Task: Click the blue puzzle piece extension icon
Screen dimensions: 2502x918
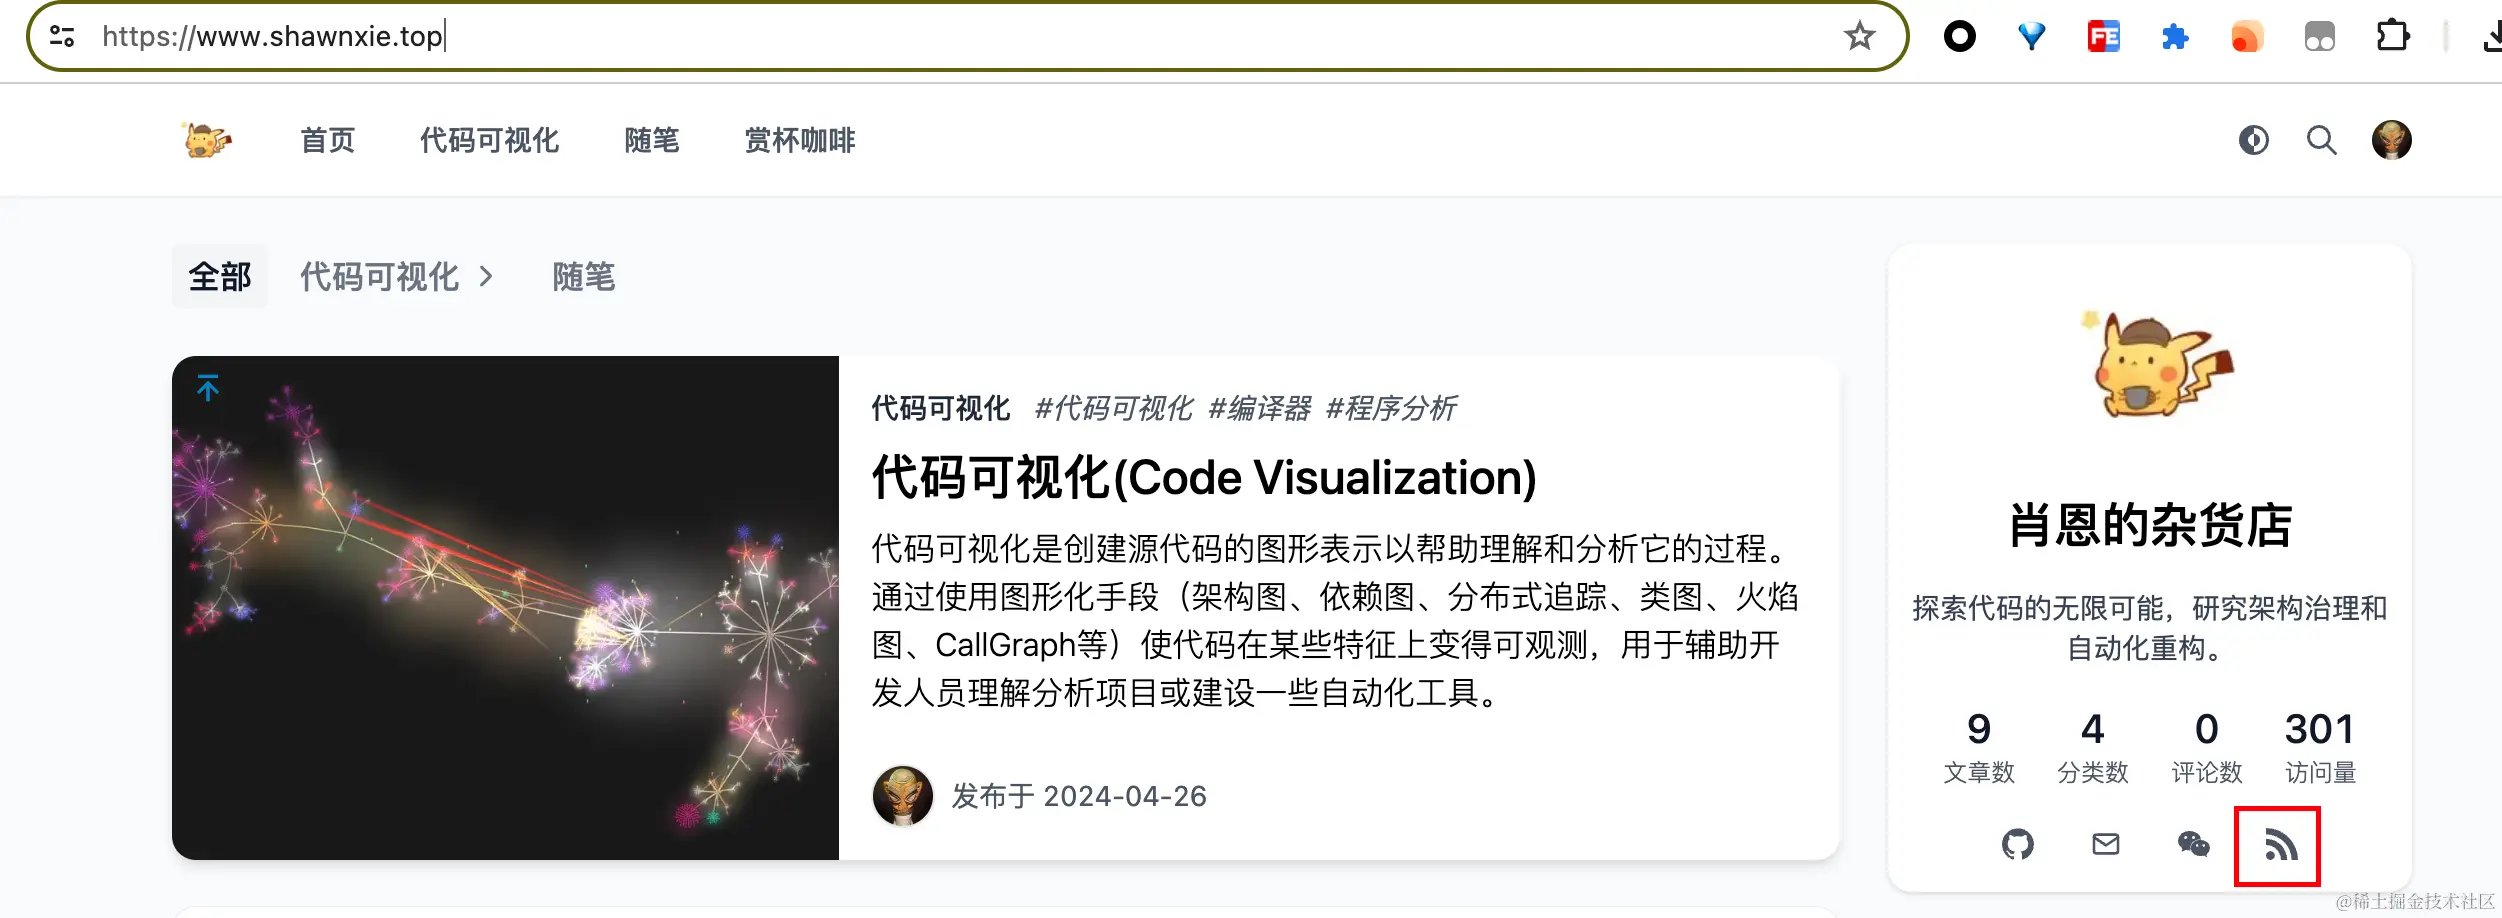Action: (x=2175, y=37)
